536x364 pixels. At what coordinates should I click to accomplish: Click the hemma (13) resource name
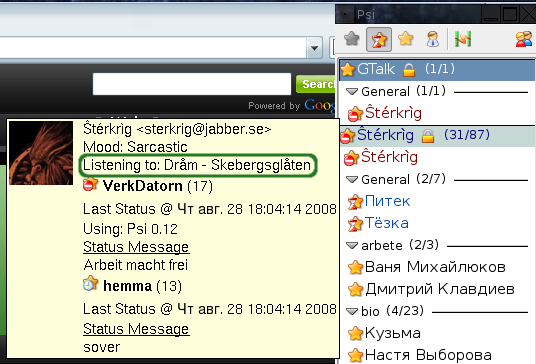point(142,286)
